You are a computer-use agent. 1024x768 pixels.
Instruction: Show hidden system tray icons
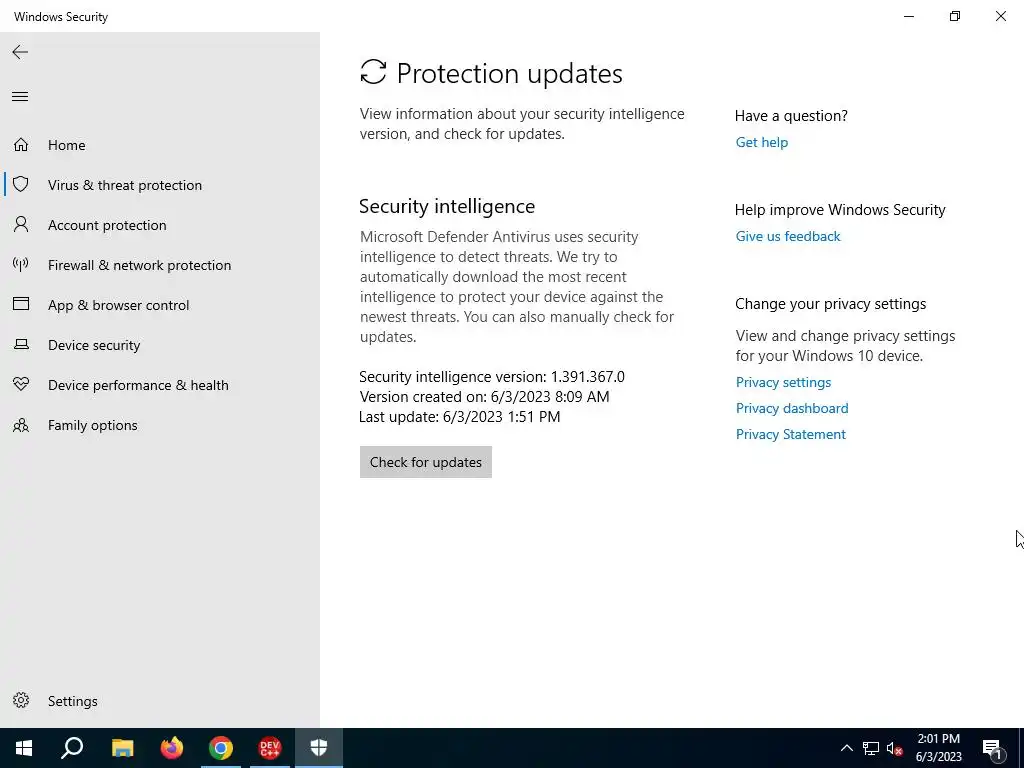click(x=846, y=748)
